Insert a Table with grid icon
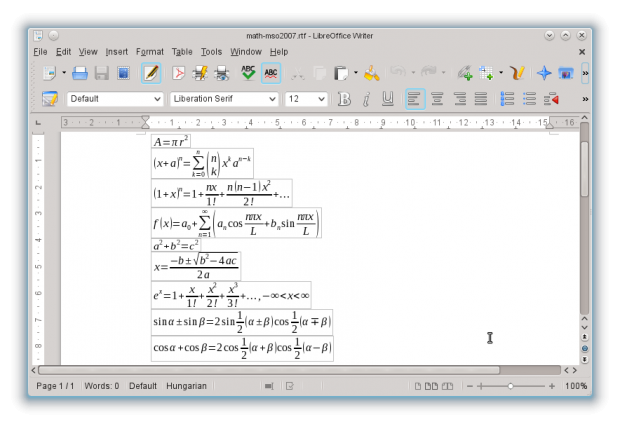This screenshot has height=424, width=620. coord(486,73)
